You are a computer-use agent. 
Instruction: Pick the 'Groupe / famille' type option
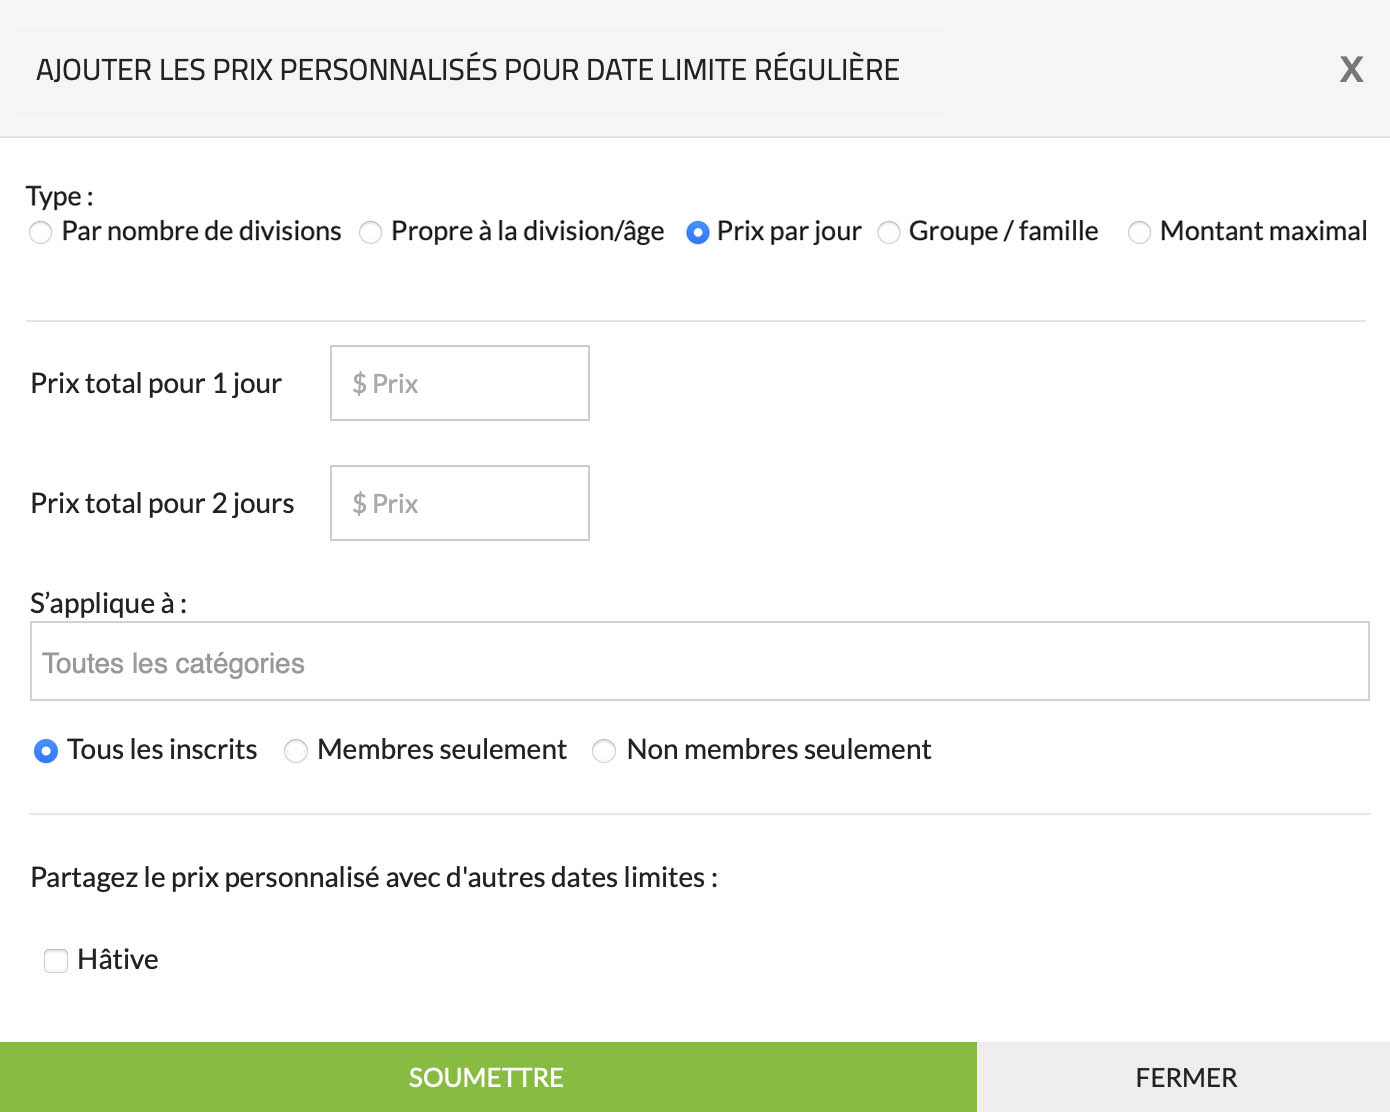889,233
